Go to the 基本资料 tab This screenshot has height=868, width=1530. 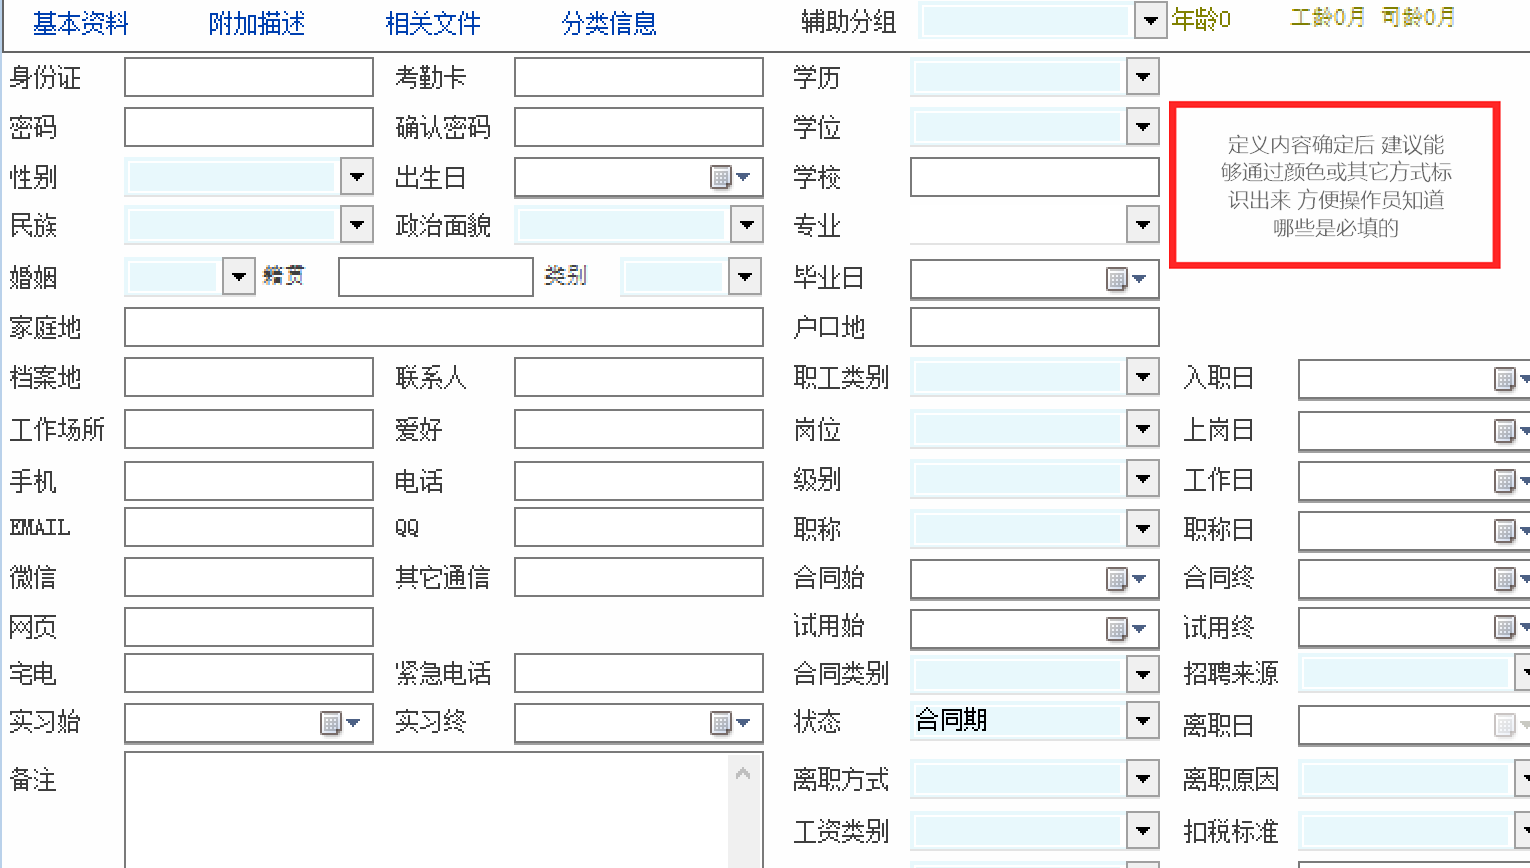[81, 24]
